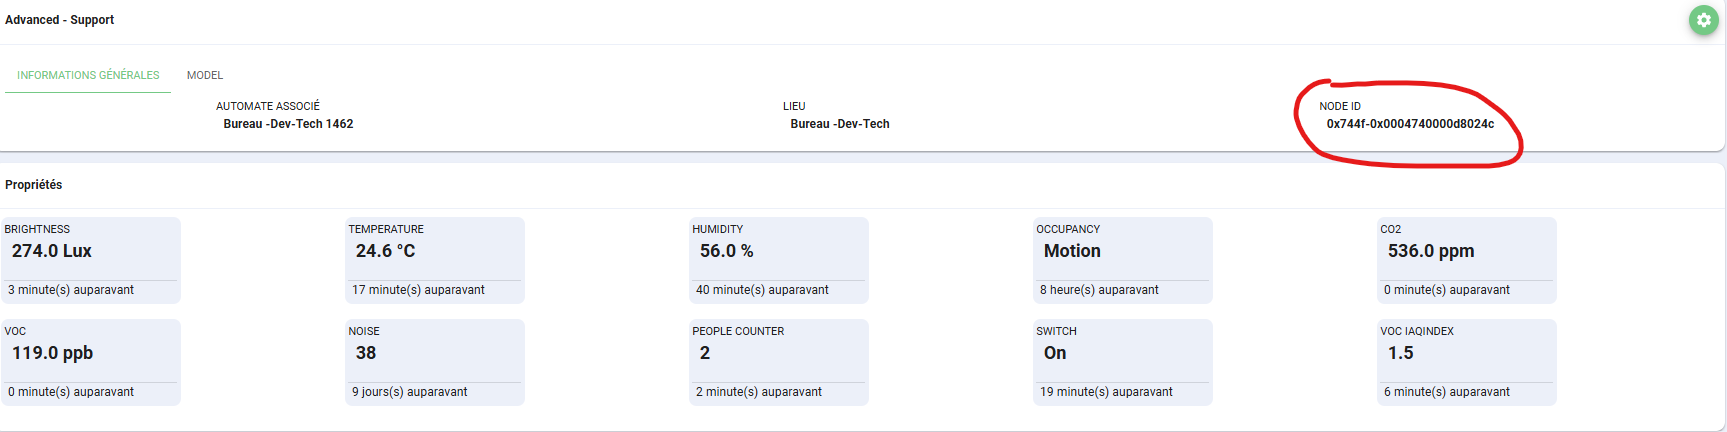Click the AUTOMATE ASSOCIÉ label

[x=268, y=106]
